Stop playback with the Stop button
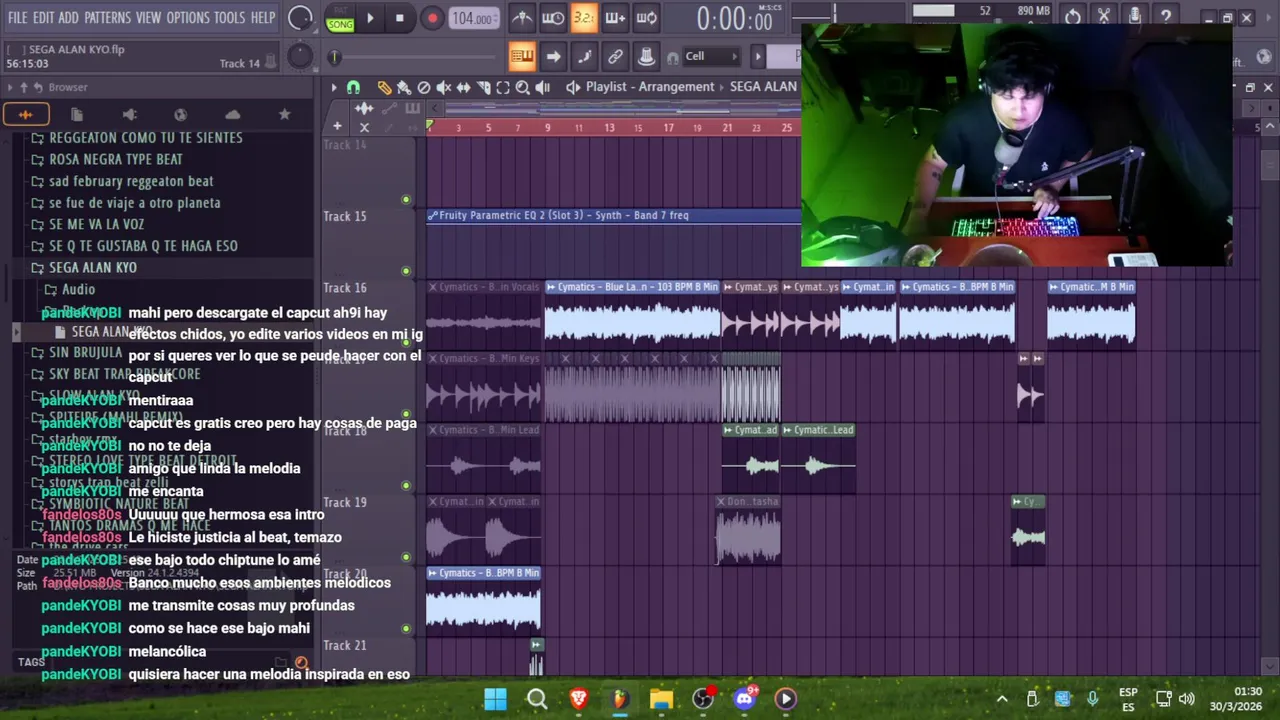This screenshot has height=720, width=1280. pyautogui.click(x=400, y=18)
